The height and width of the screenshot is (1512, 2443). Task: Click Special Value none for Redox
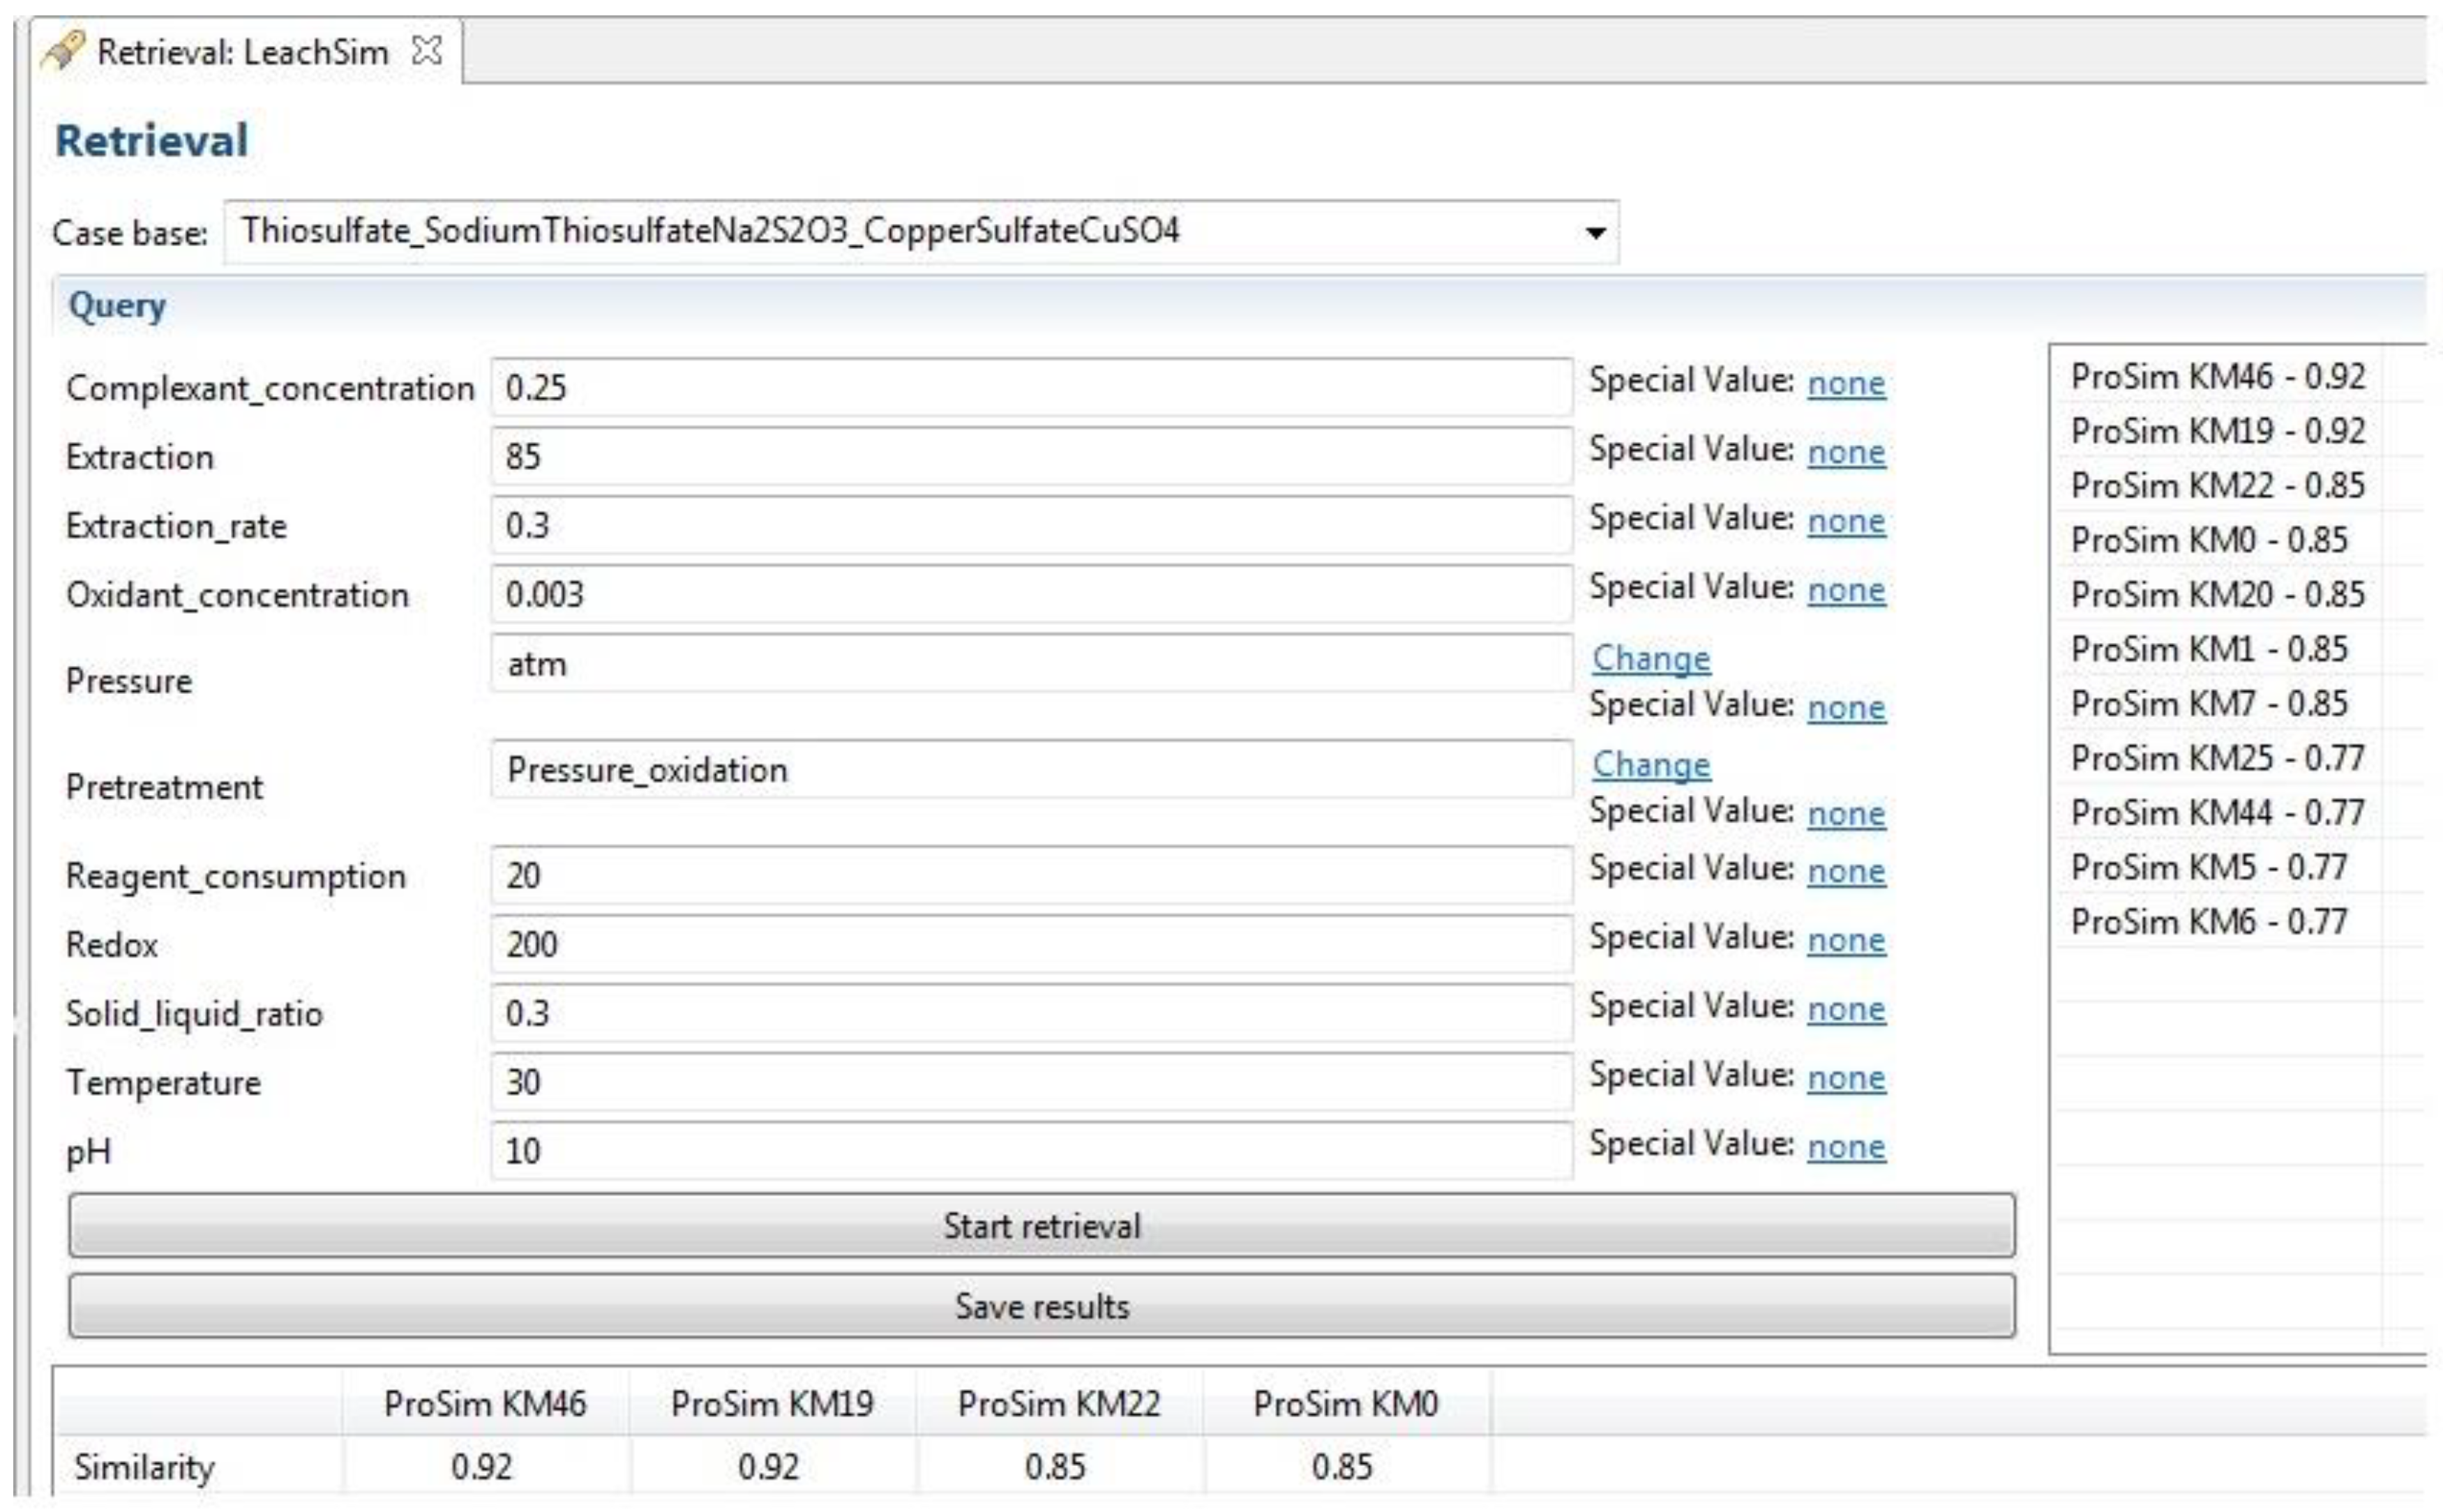pos(1846,940)
